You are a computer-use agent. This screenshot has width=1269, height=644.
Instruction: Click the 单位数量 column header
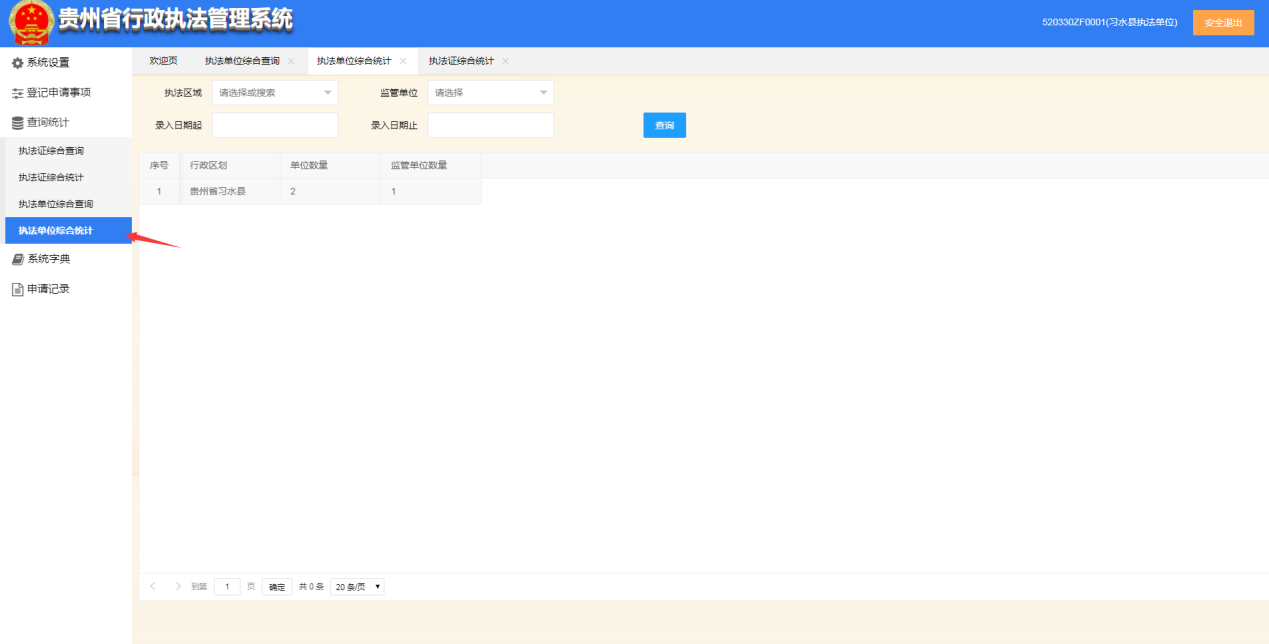(330, 165)
